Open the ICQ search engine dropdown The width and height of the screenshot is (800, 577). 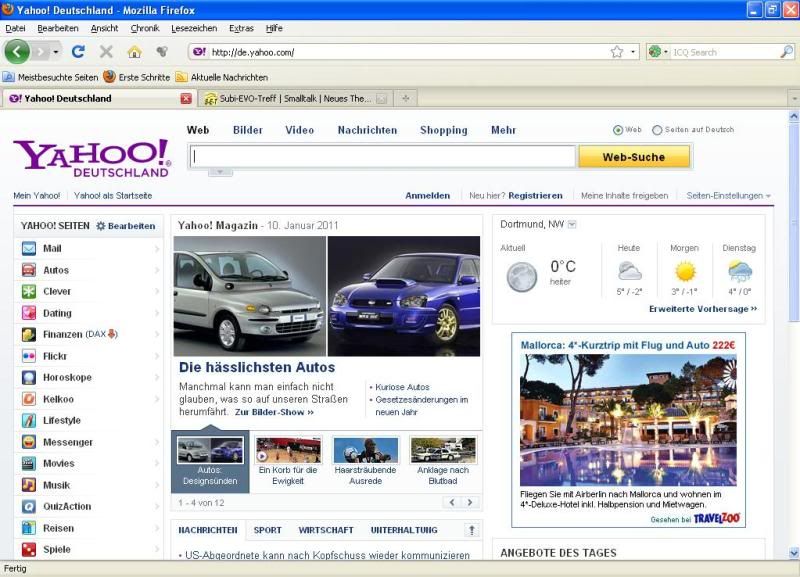[x=659, y=51]
